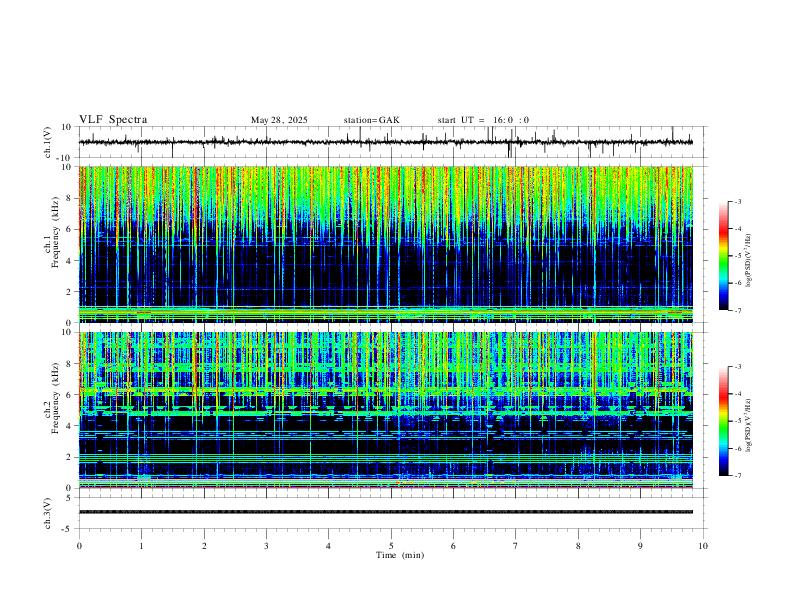Screen dimensions: 792x612
Task: Click the time axis tick label '5'
Action: tap(391, 546)
